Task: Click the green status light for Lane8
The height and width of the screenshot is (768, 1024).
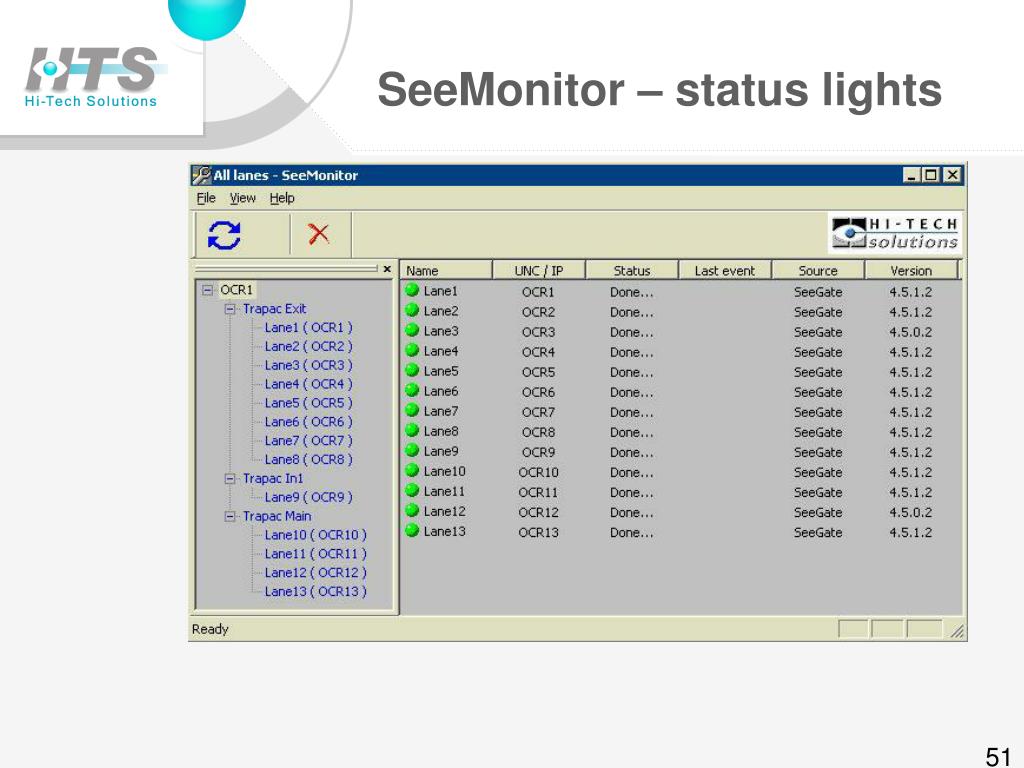Action: coord(412,430)
